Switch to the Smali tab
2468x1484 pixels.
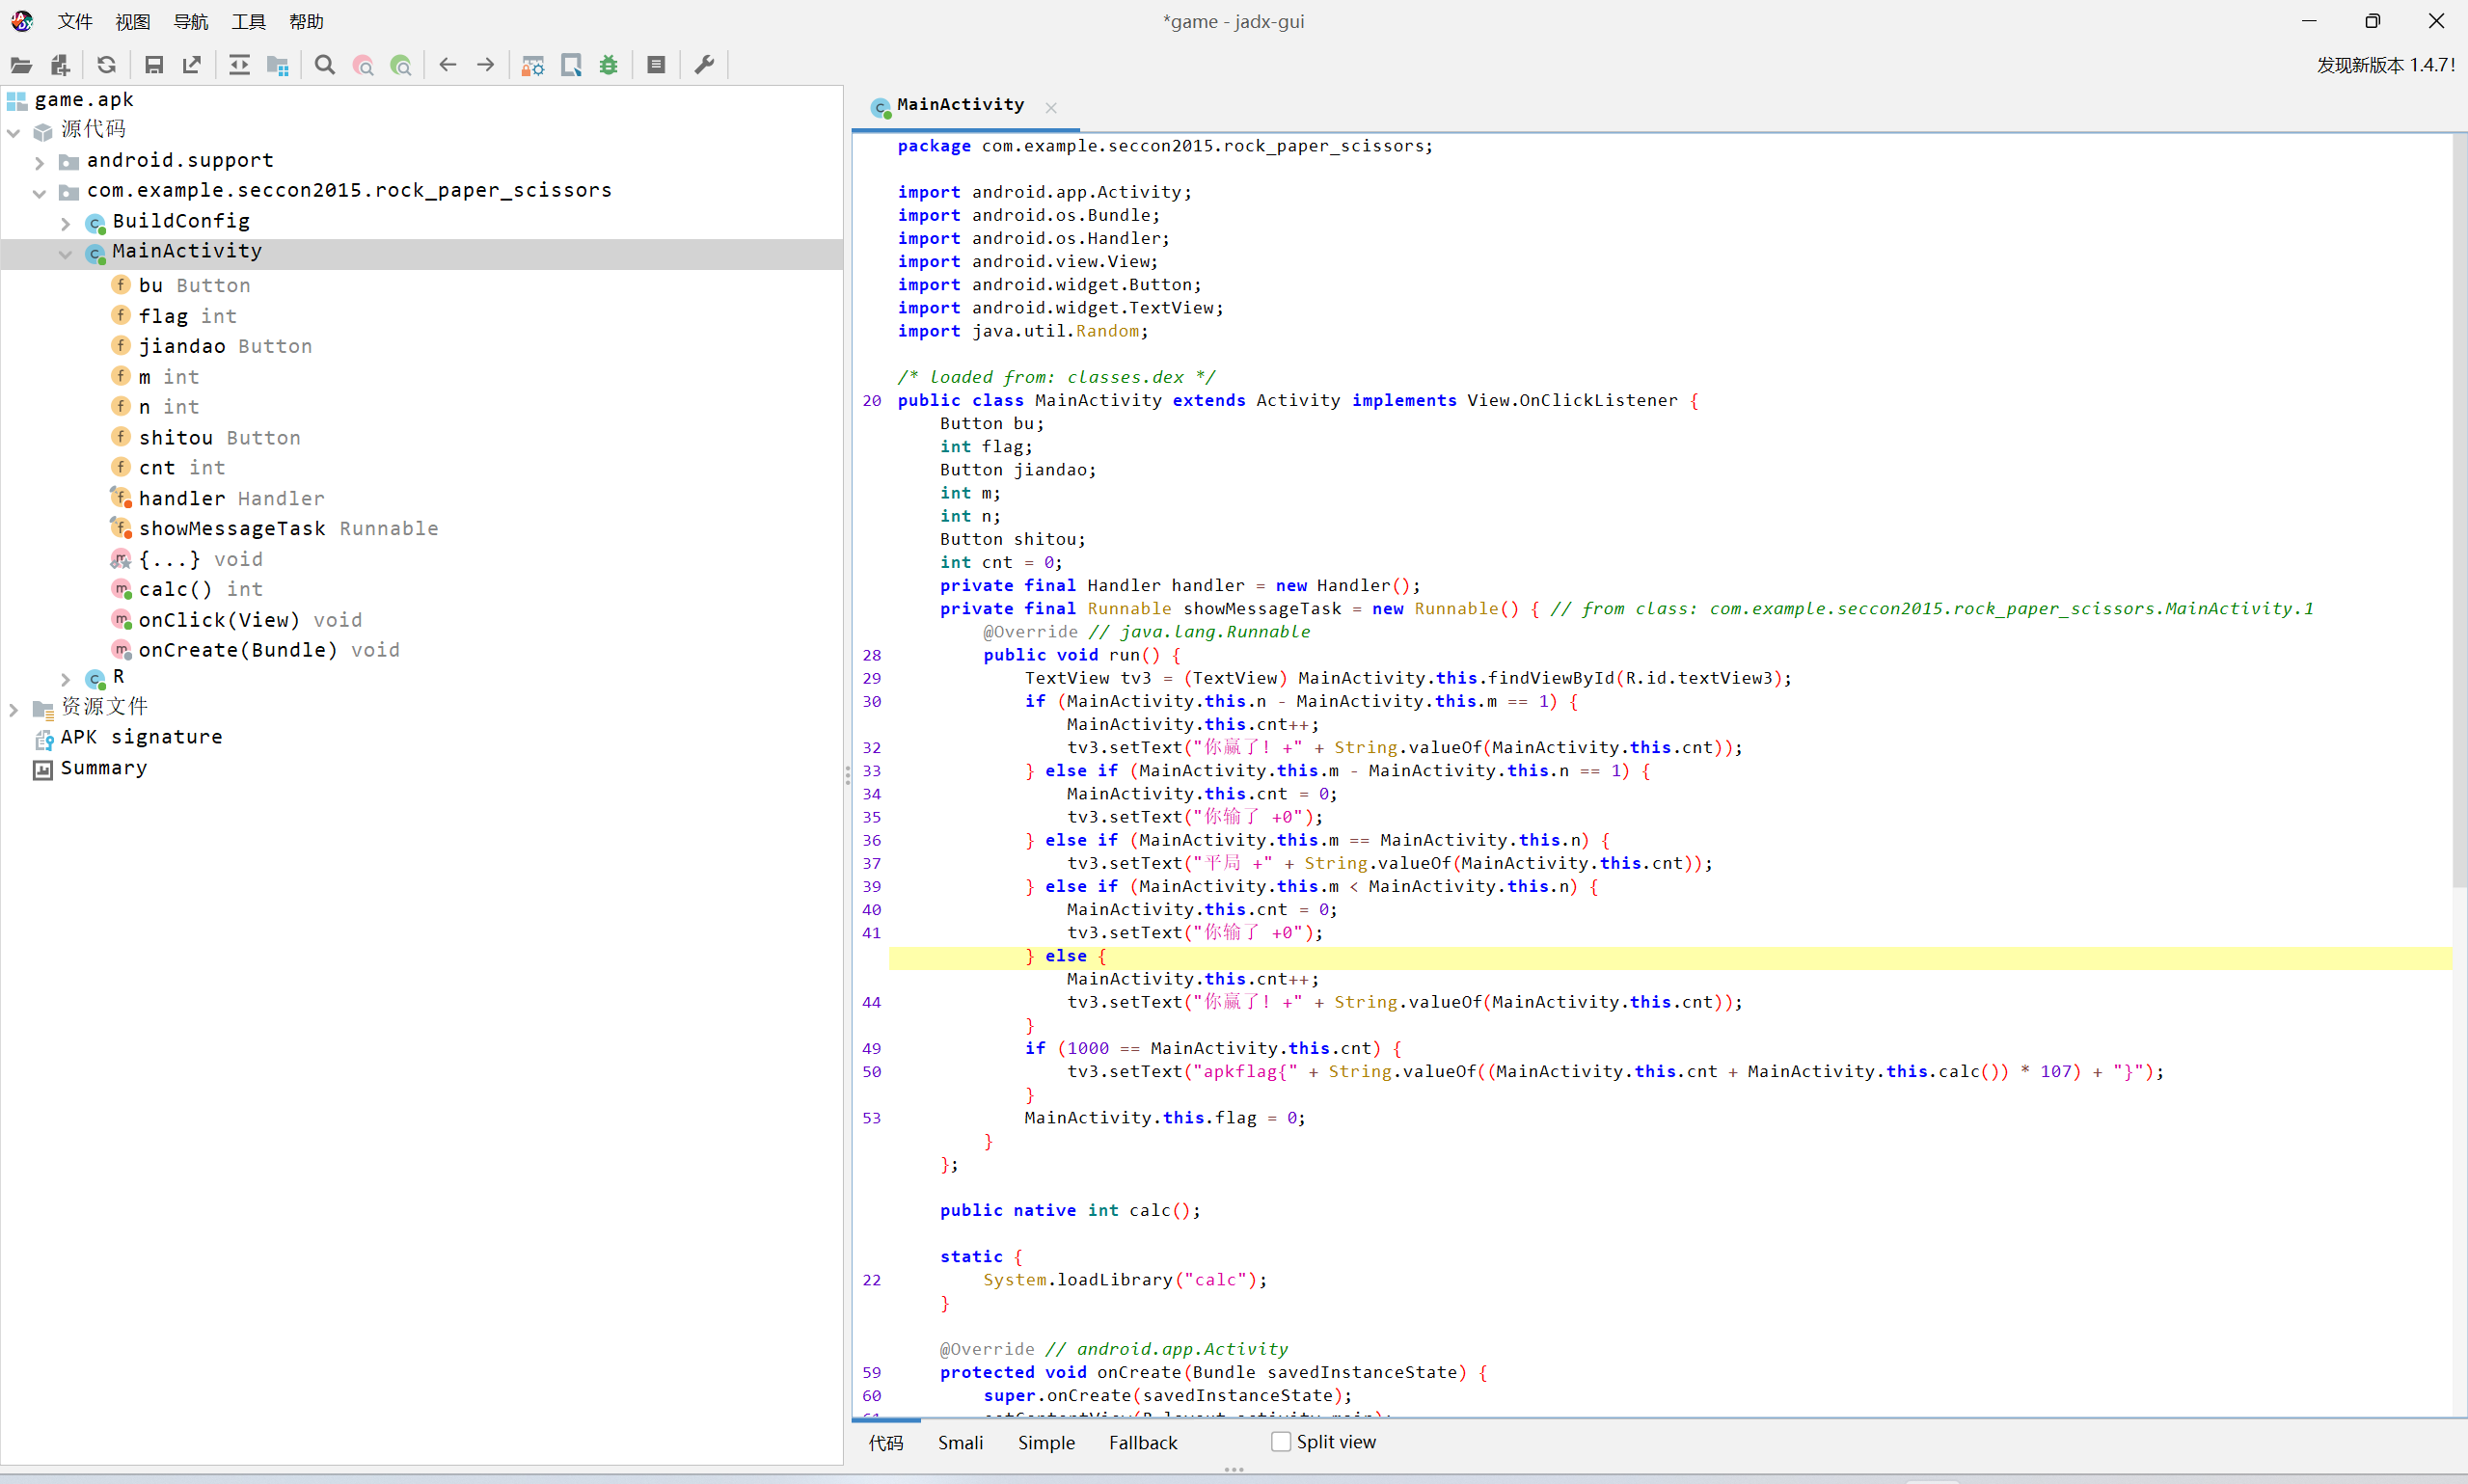tap(960, 1443)
